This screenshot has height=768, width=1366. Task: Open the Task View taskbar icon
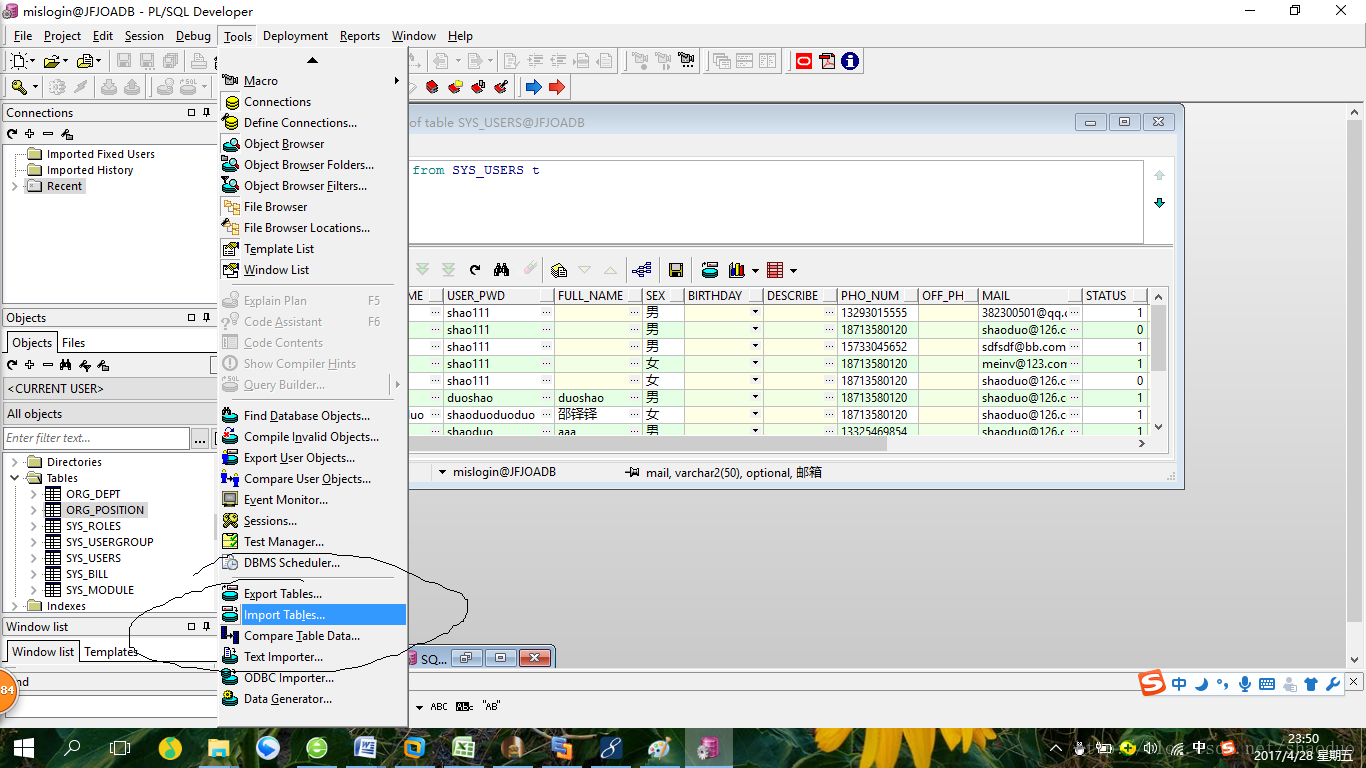click(x=120, y=747)
